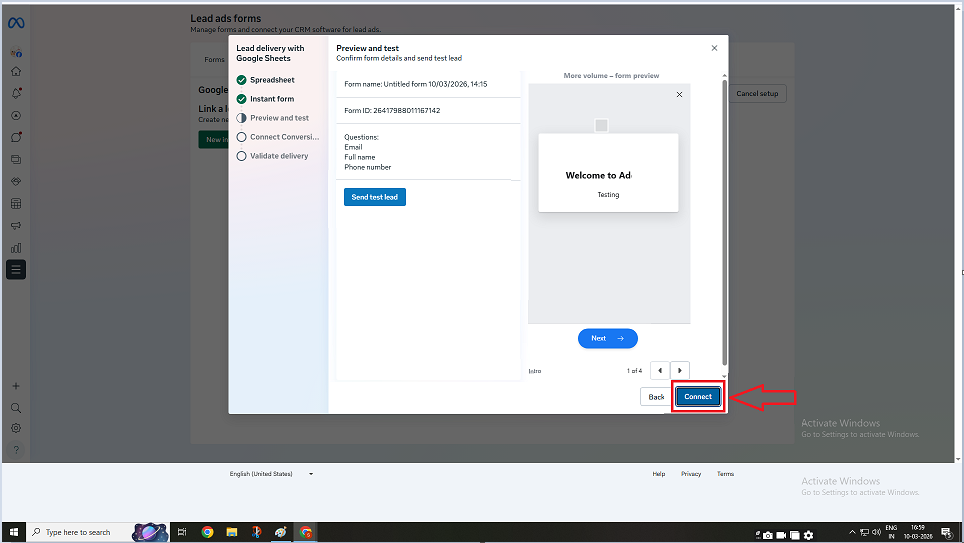Click the help question mark icon

point(16,449)
